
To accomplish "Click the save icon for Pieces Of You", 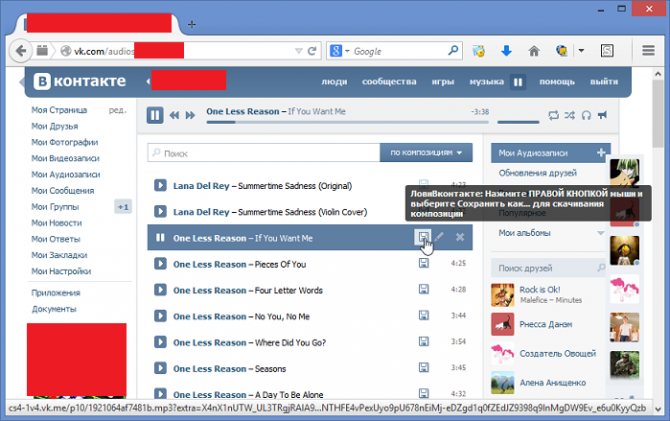I will (x=423, y=263).
